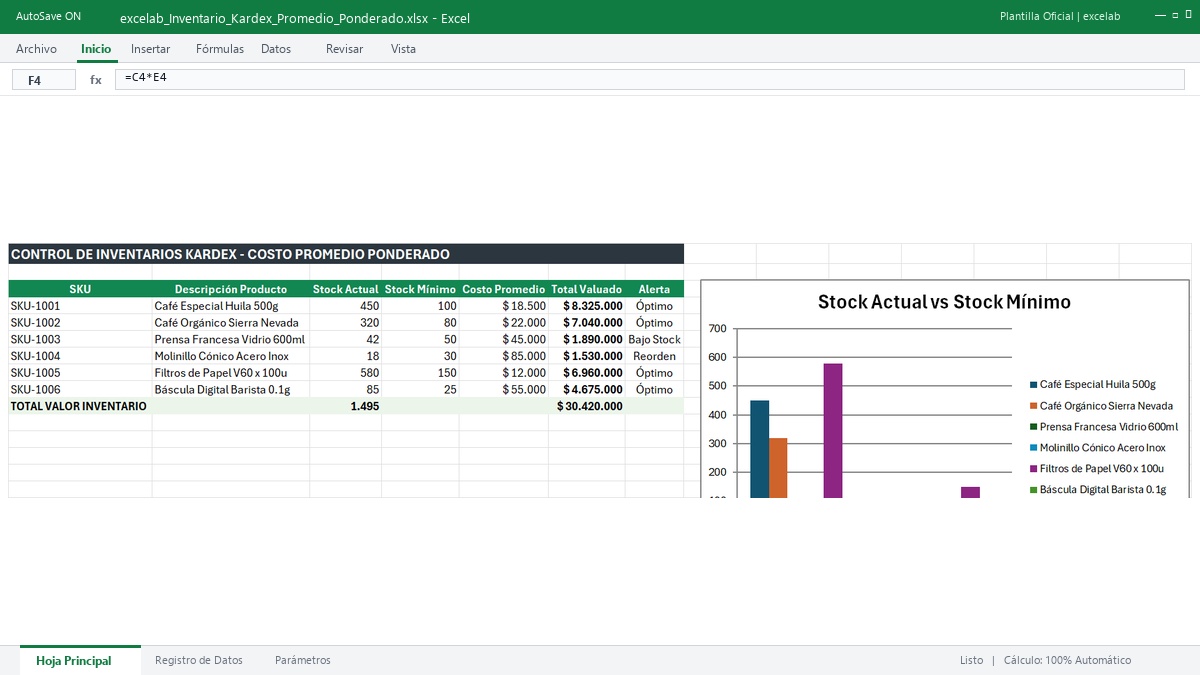Switch to the Fórmulas tab
Viewport: 1200px width, 675px height.
220,49
